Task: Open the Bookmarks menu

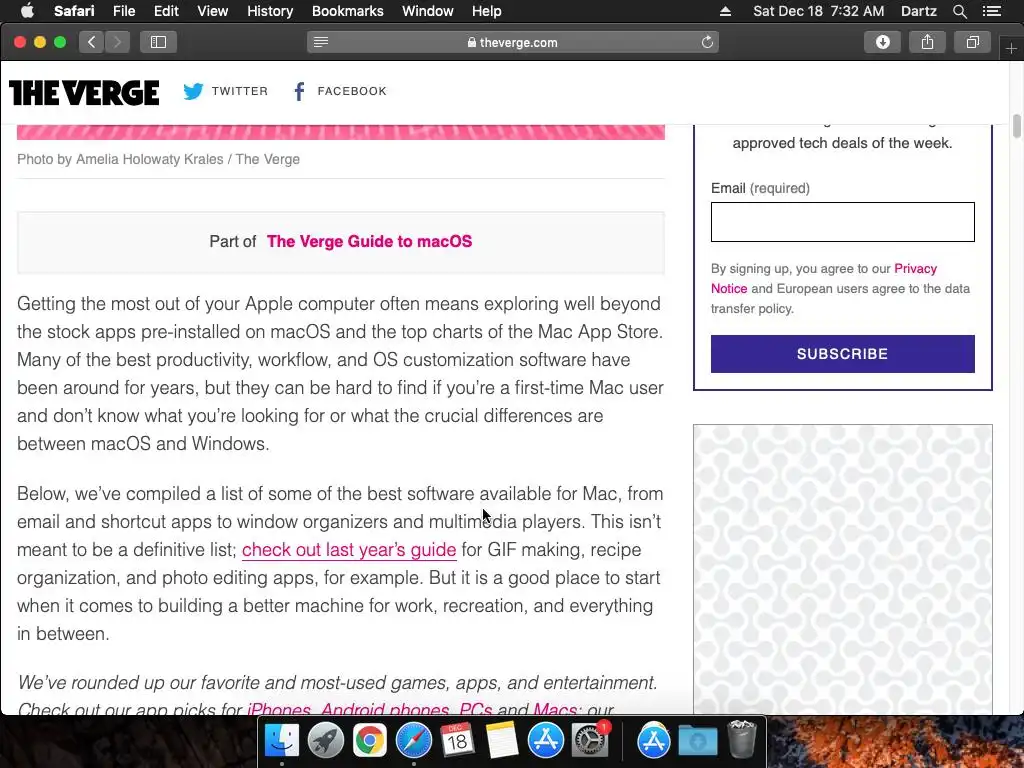Action: [x=347, y=10]
